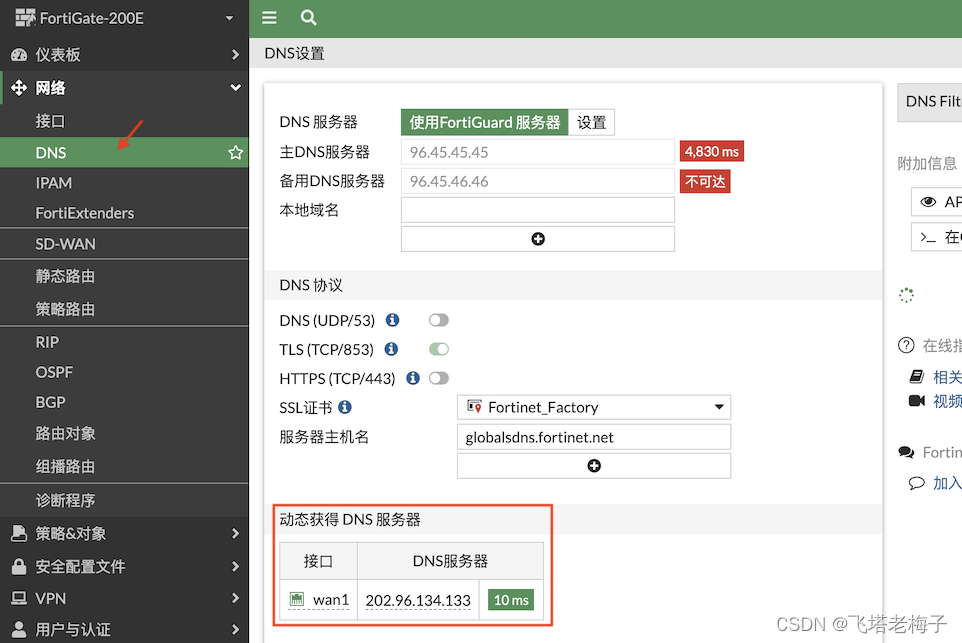Click the join discussion speech bubble icon
The image size is (962, 643).
pos(917,483)
